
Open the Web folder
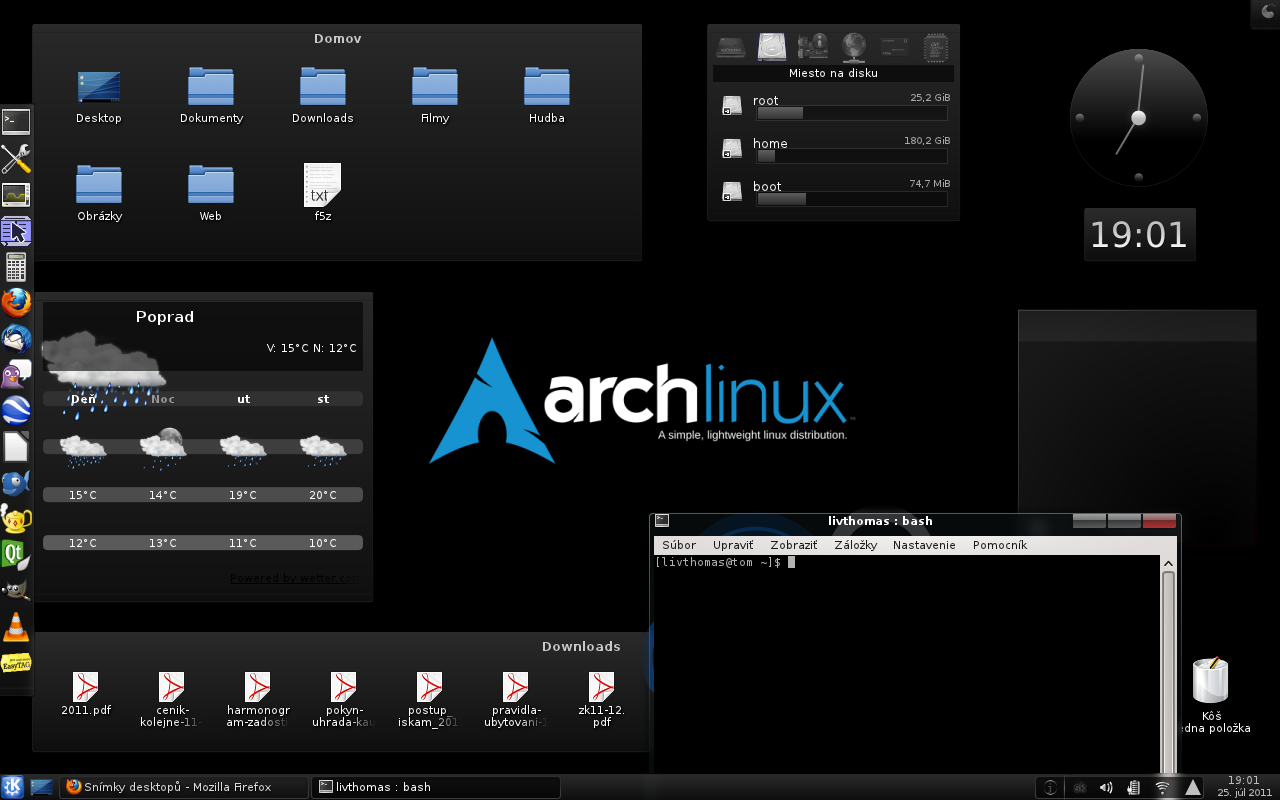[x=211, y=193]
